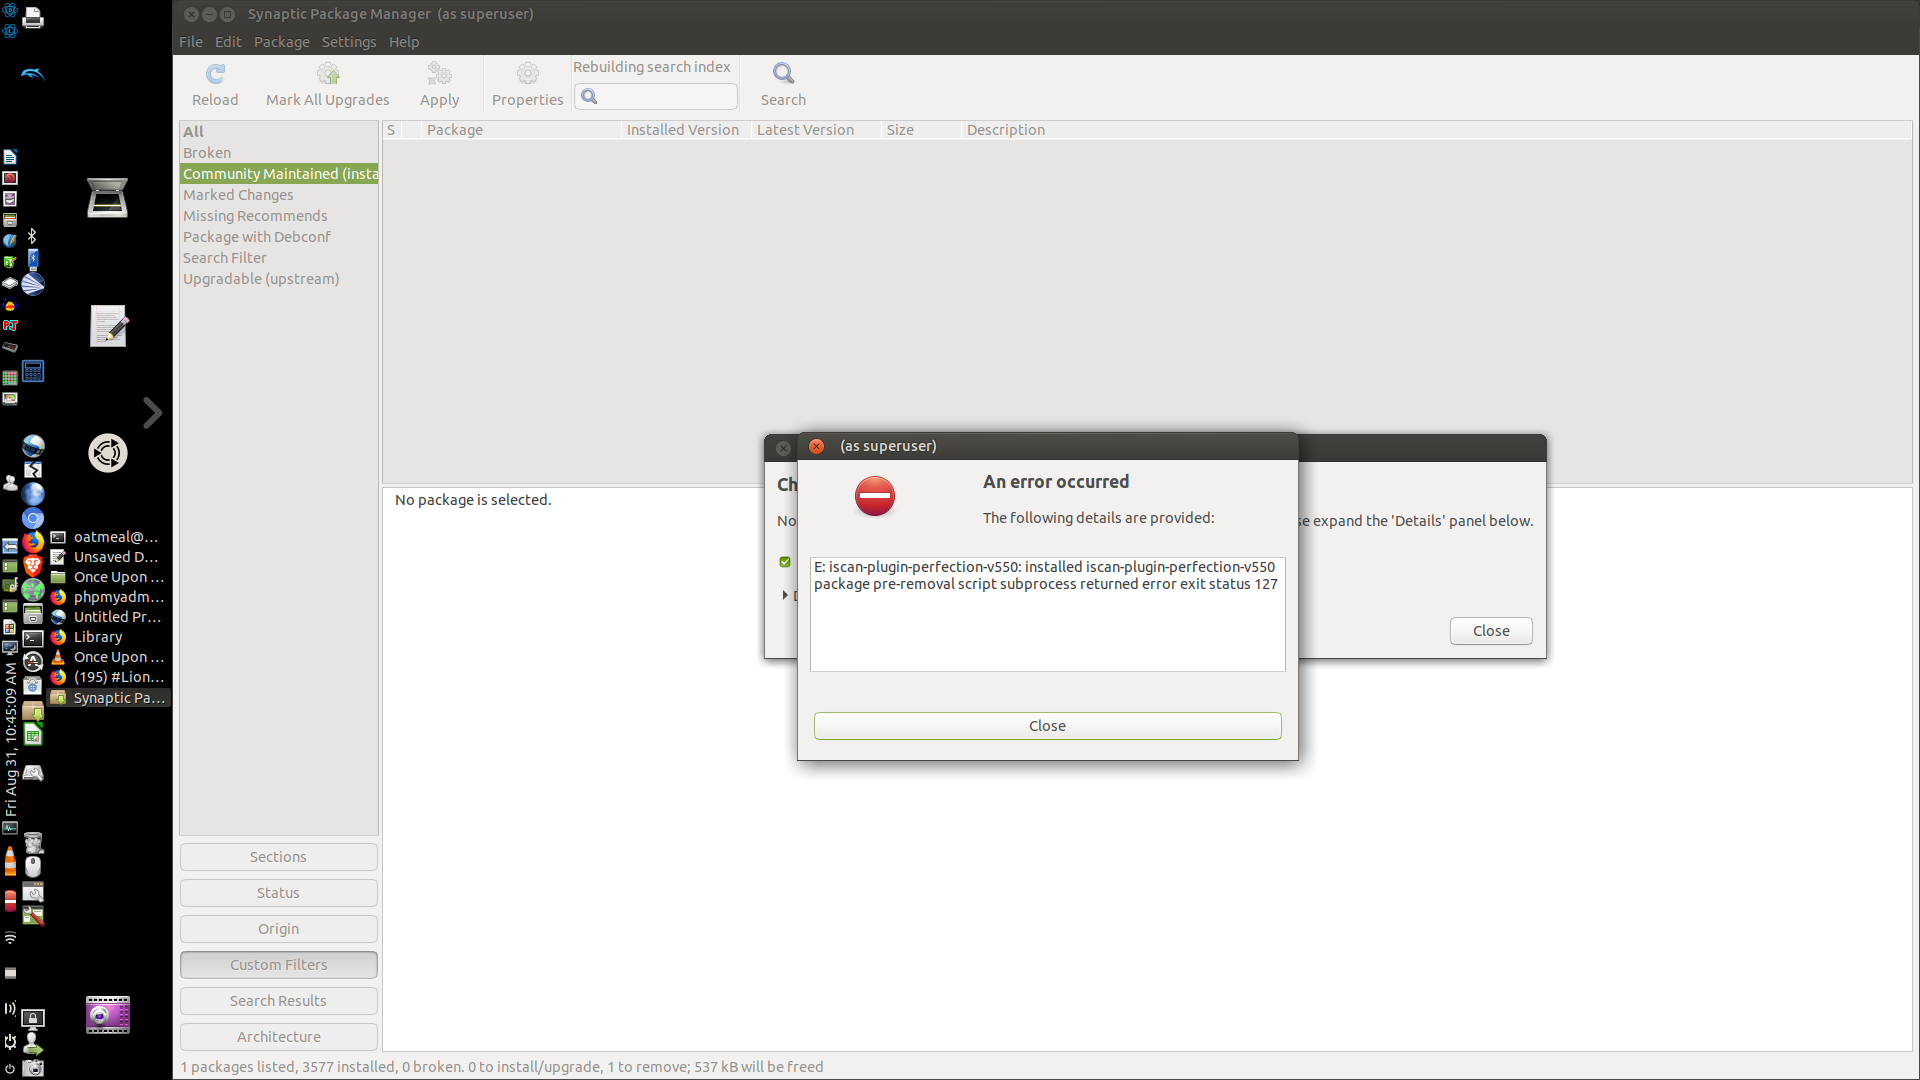The height and width of the screenshot is (1080, 1920).
Task: Open the text editor notepad icon
Action: [x=108, y=326]
